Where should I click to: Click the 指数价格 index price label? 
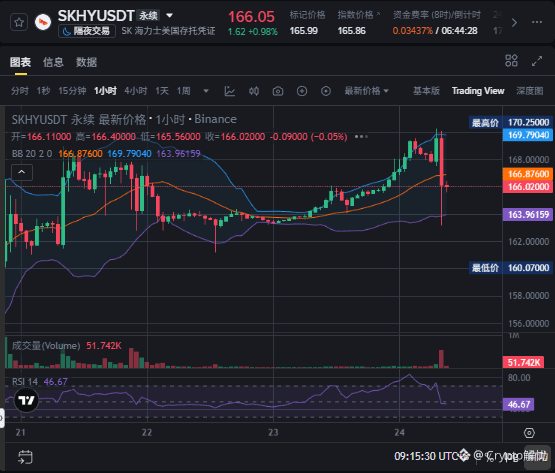point(355,15)
